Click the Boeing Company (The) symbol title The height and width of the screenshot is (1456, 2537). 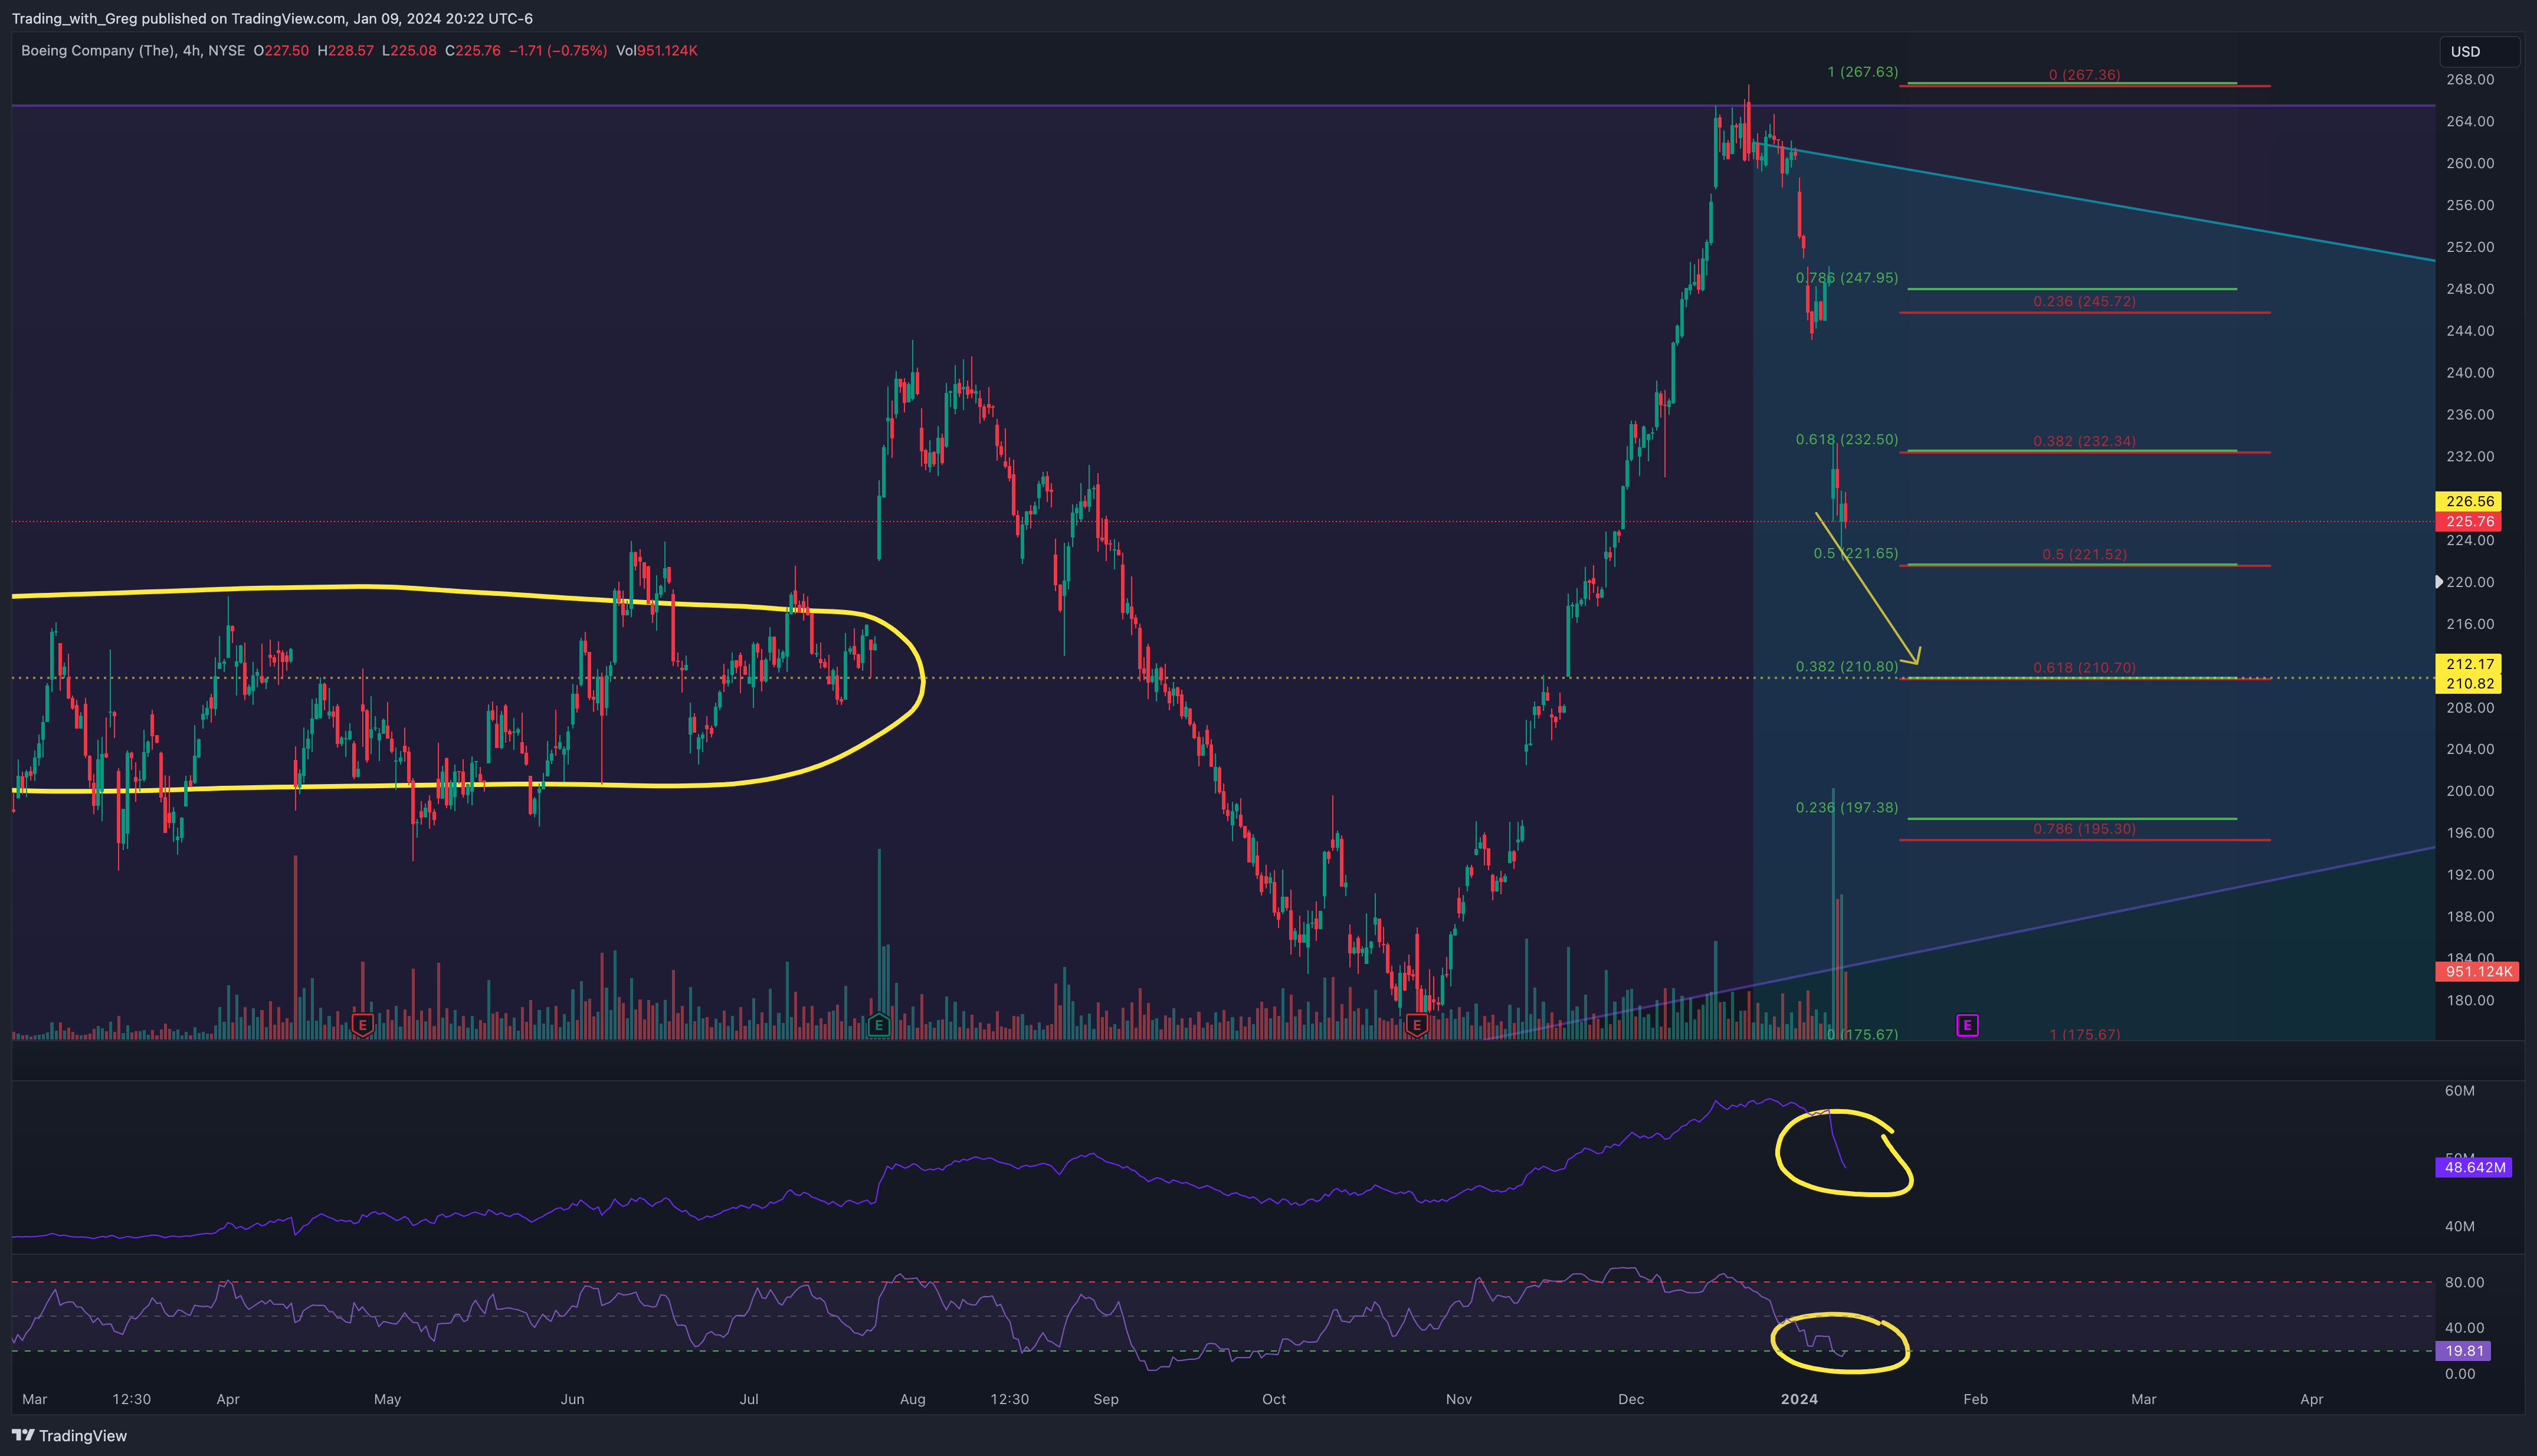[x=97, y=51]
